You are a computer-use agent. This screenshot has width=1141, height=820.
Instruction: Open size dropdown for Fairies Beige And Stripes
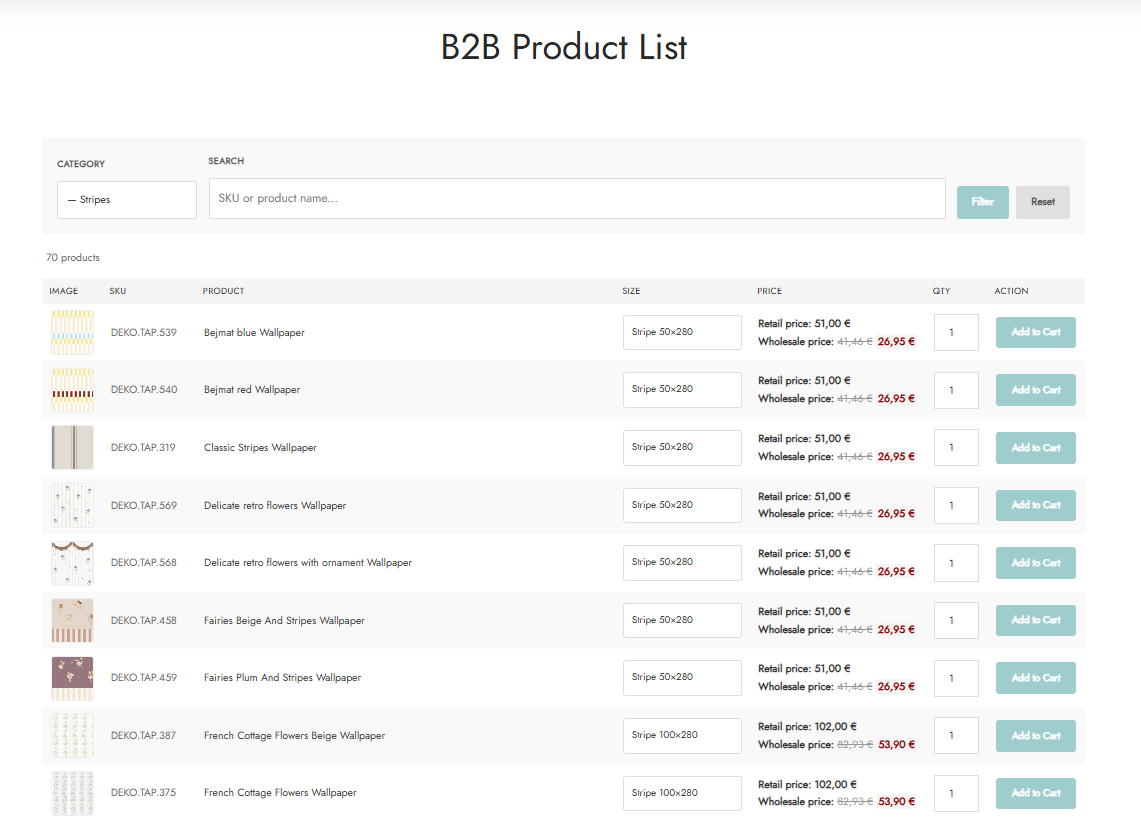682,620
